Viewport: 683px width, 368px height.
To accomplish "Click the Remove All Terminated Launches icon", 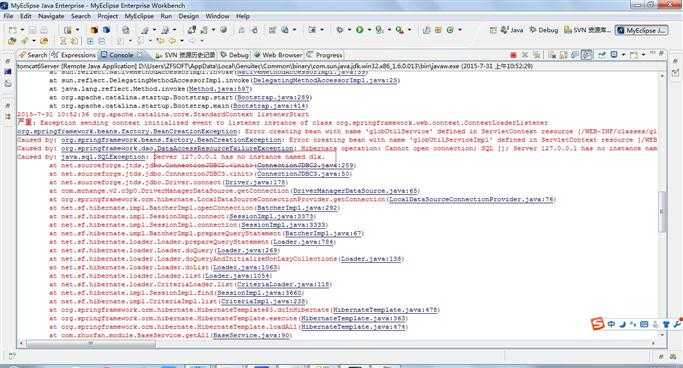I will click(x=537, y=55).
